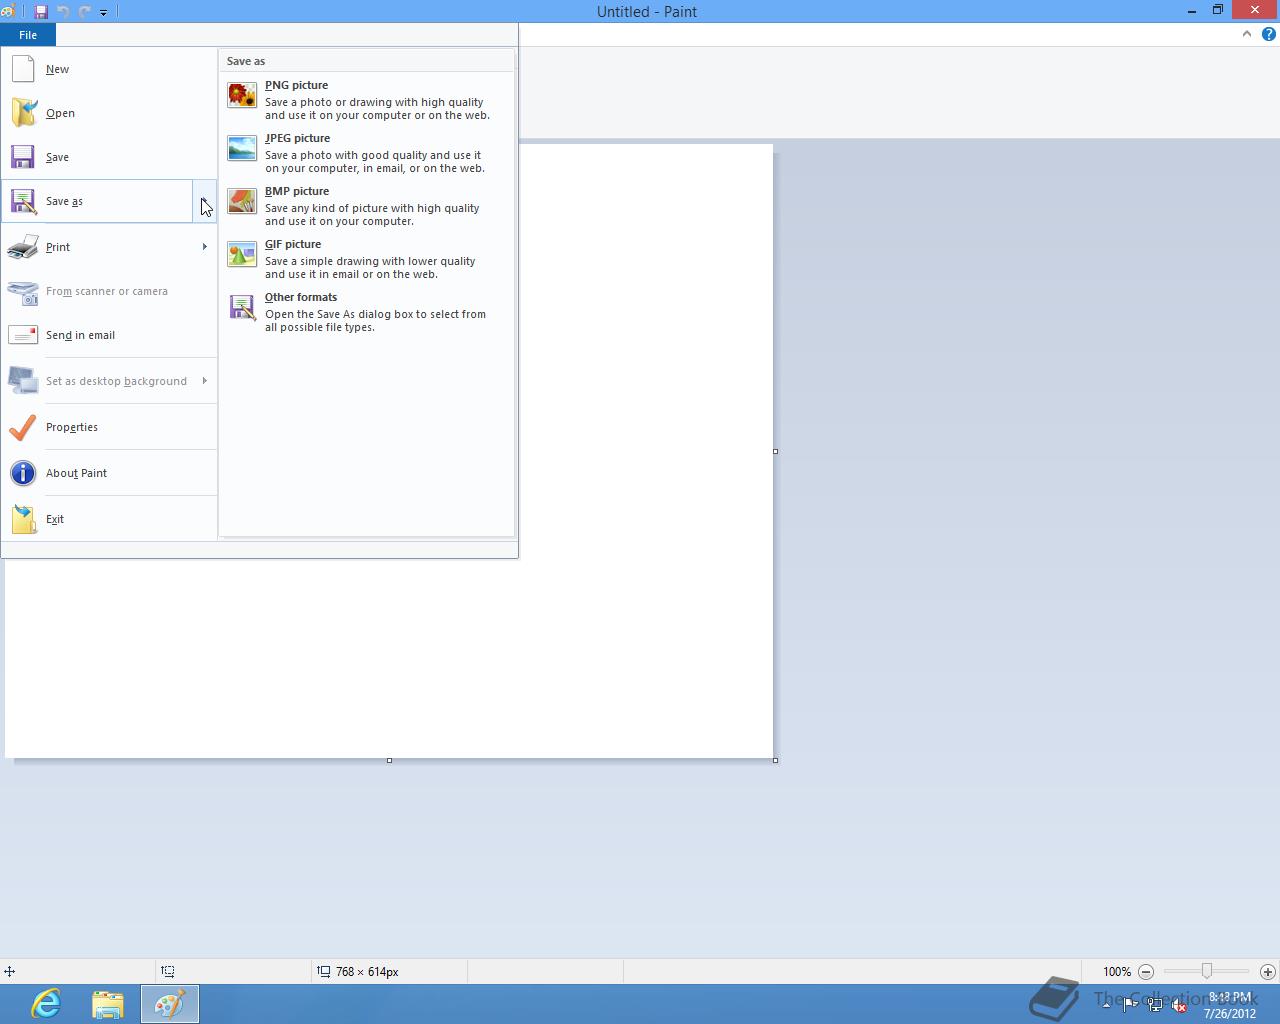Image resolution: width=1280 pixels, height=1024 pixels.
Task: Click the About Paint info icon
Action: click(x=23, y=473)
